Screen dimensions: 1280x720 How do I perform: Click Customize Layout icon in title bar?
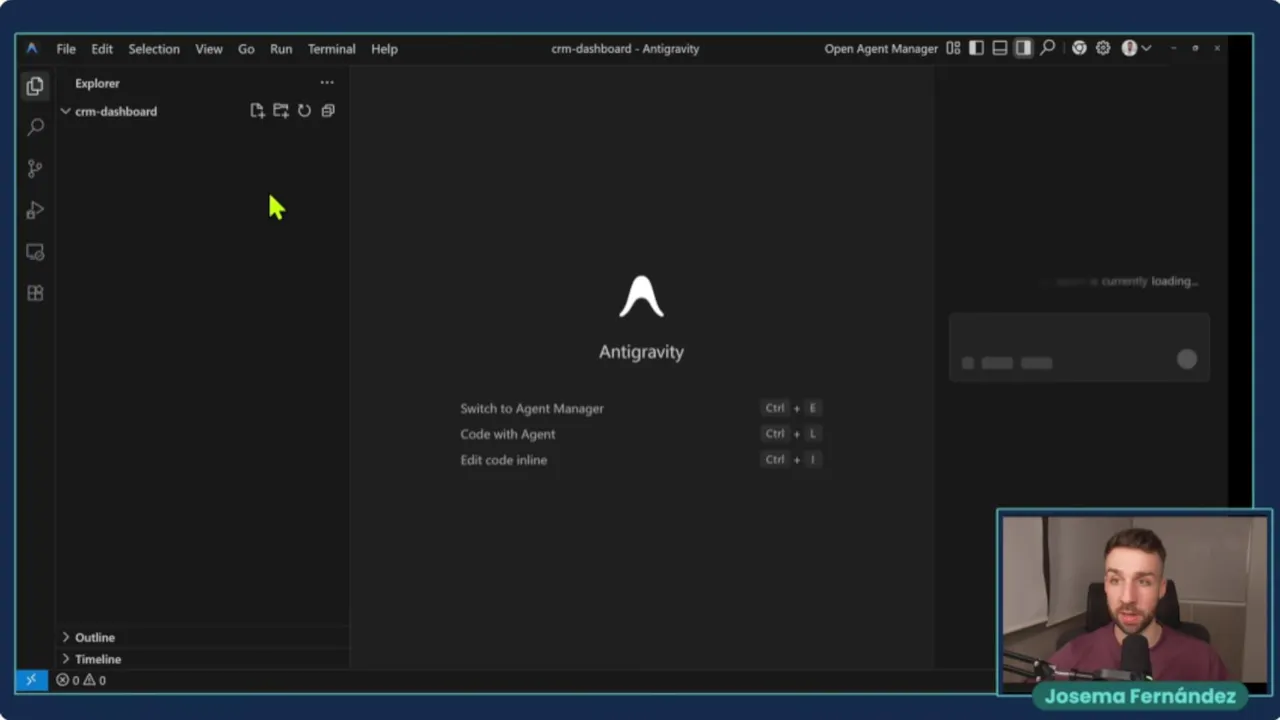tap(953, 48)
